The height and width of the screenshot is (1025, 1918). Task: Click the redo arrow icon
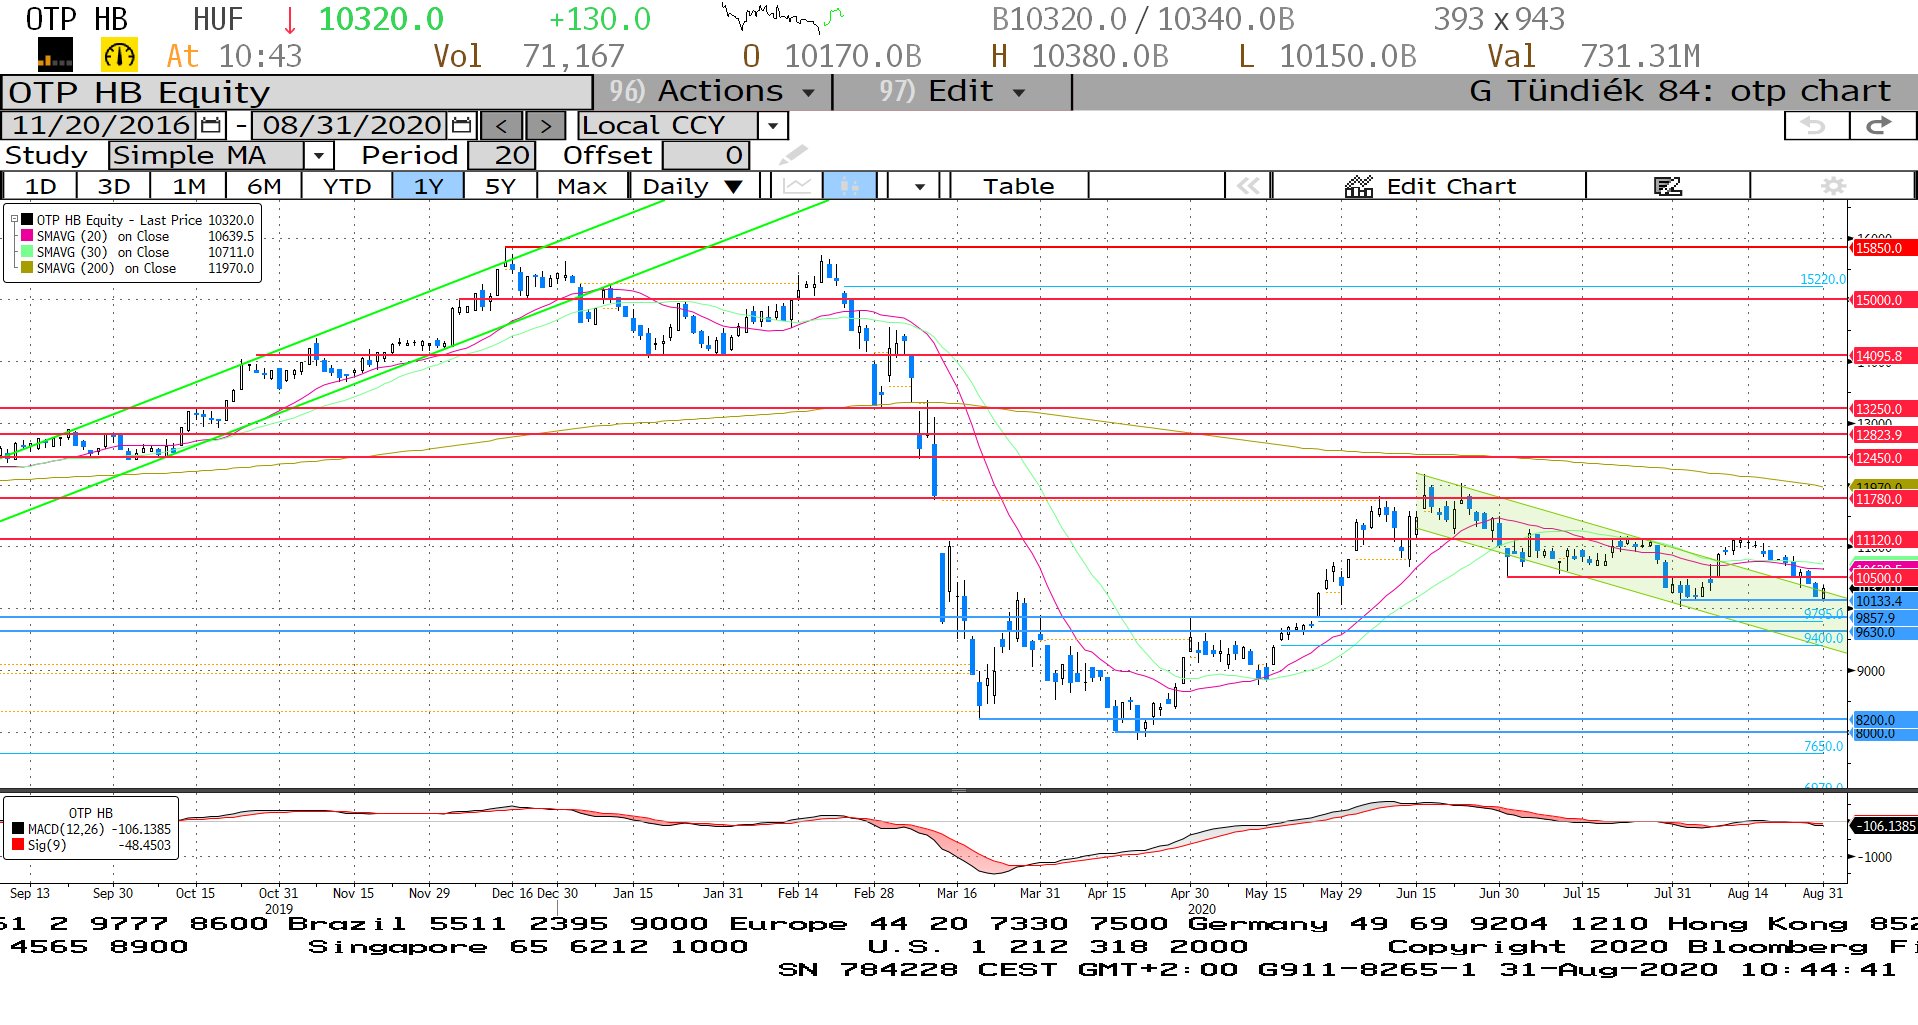(1881, 125)
